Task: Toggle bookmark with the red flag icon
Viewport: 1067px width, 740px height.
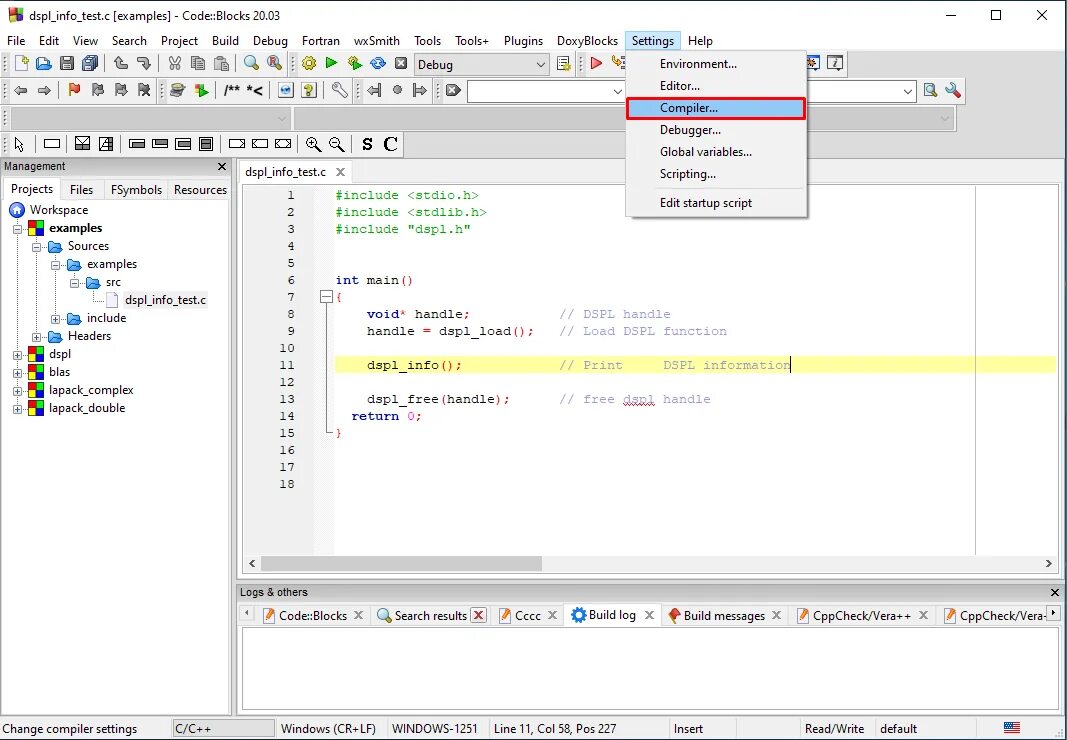Action: (74, 90)
